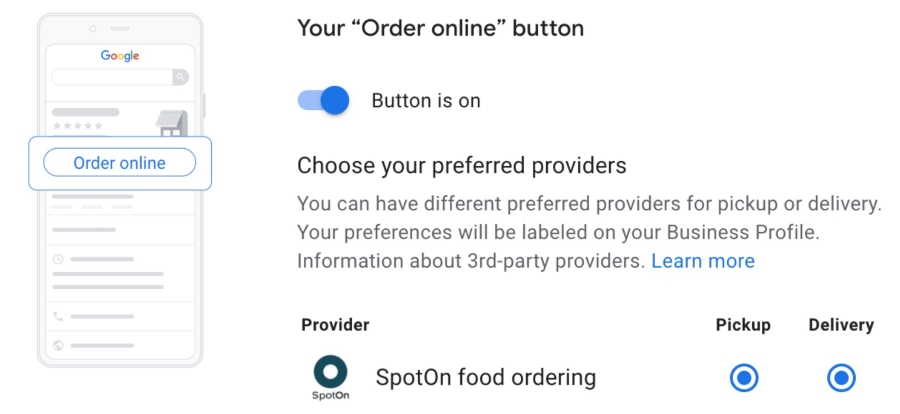This screenshot has height=414, width=900.
Task: Click the Pickup column header
Action: (x=743, y=325)
